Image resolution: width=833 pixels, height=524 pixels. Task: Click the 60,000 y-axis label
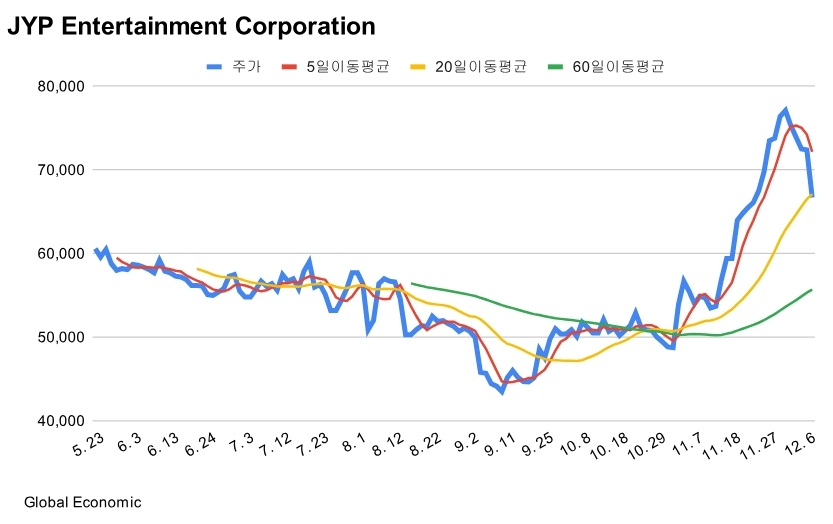point(61,253)
